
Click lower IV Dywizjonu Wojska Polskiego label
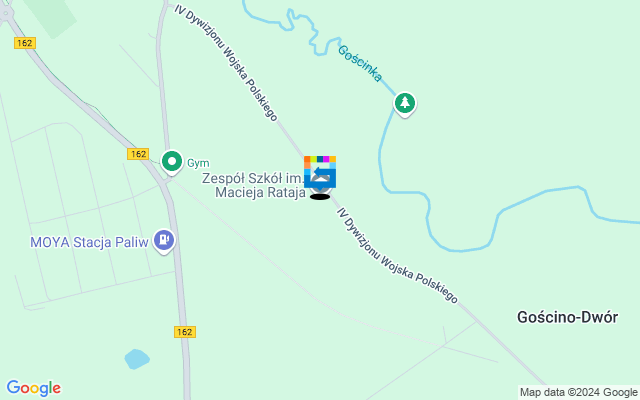(x=397, y=256)
